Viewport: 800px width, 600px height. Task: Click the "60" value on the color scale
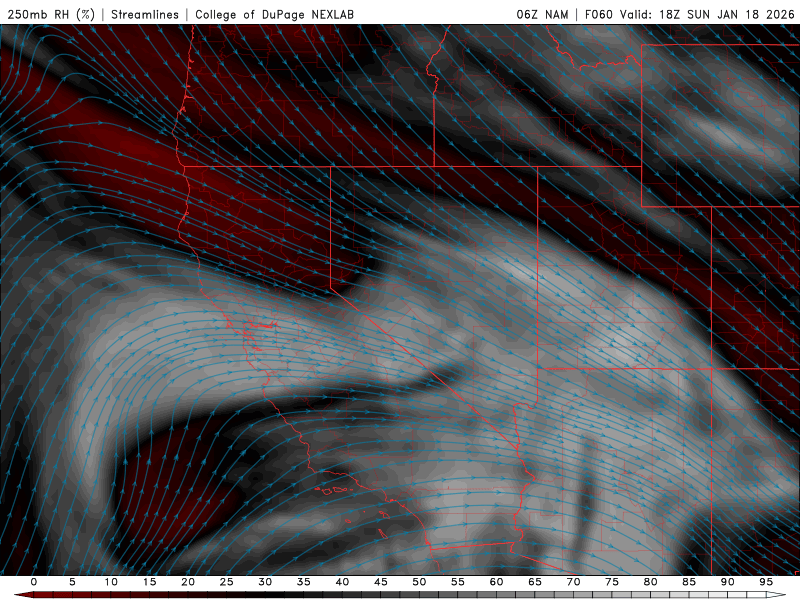(x=496, y=582)
